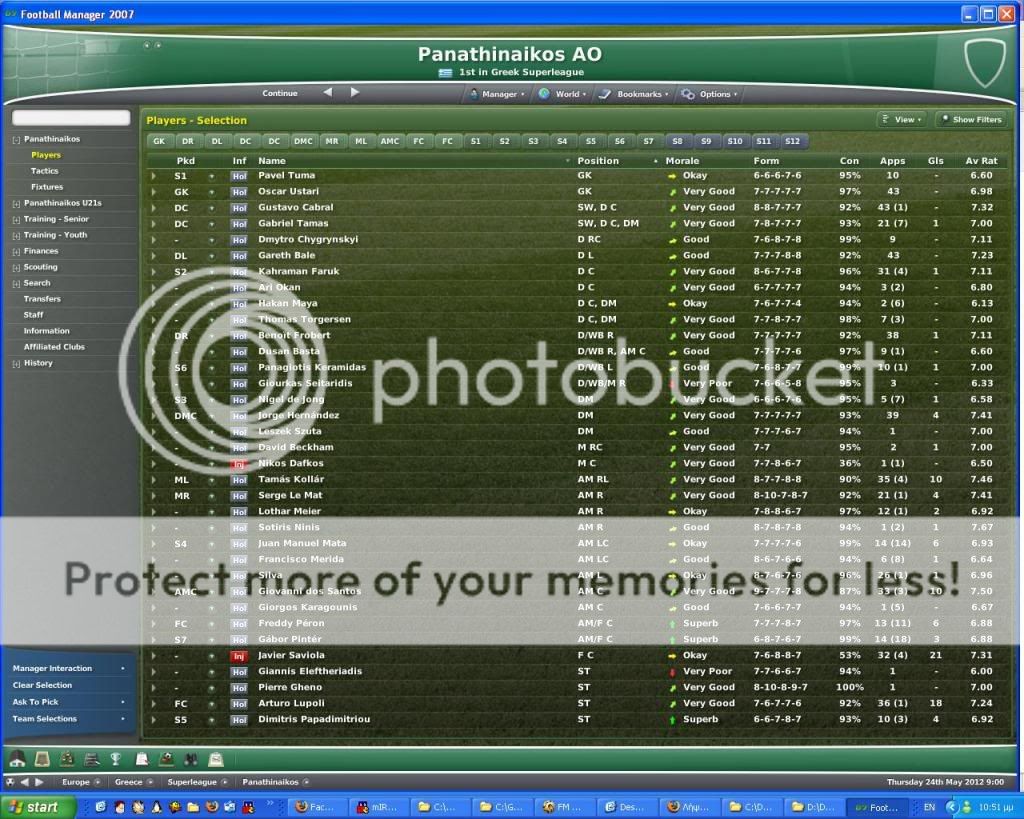Screen dimensions: 1024x819
Task: Click the home icon in bottom toolbar
Action: (x=17, y=760)
